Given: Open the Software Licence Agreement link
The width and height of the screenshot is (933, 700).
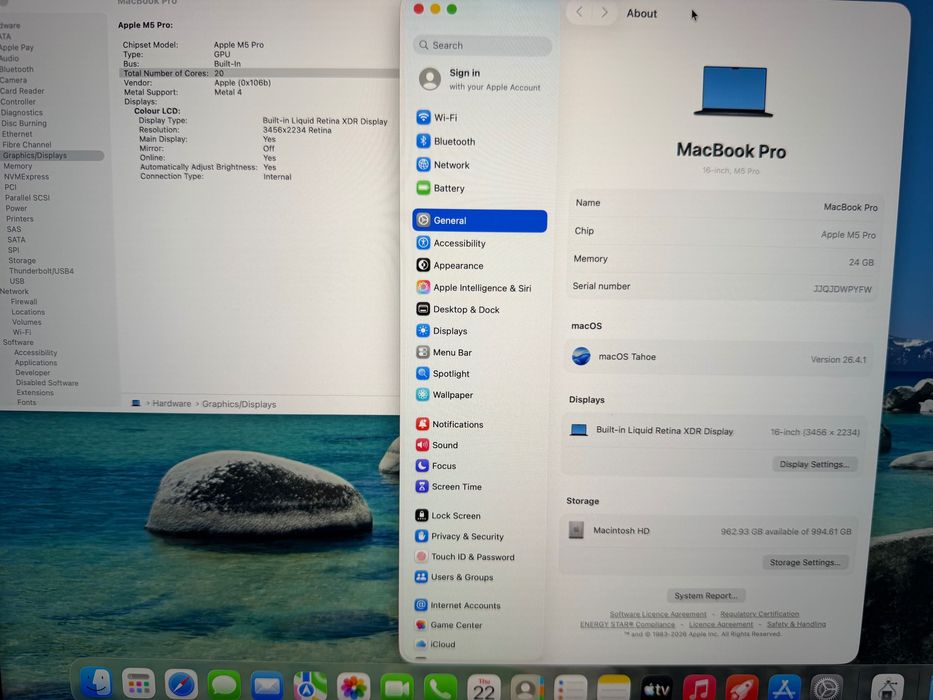Looking at the screenshot, I should point(658,614).
